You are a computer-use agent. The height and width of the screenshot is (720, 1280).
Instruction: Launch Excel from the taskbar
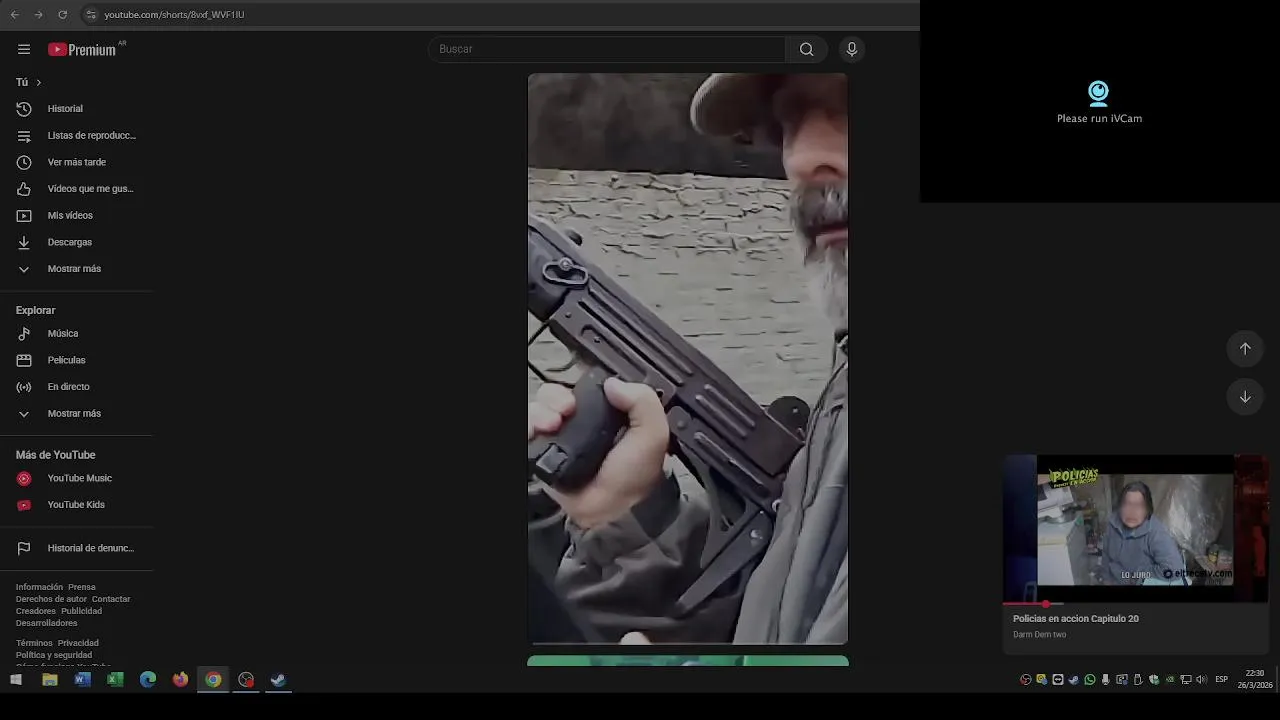pyautogui.click(x=115, y=680)
